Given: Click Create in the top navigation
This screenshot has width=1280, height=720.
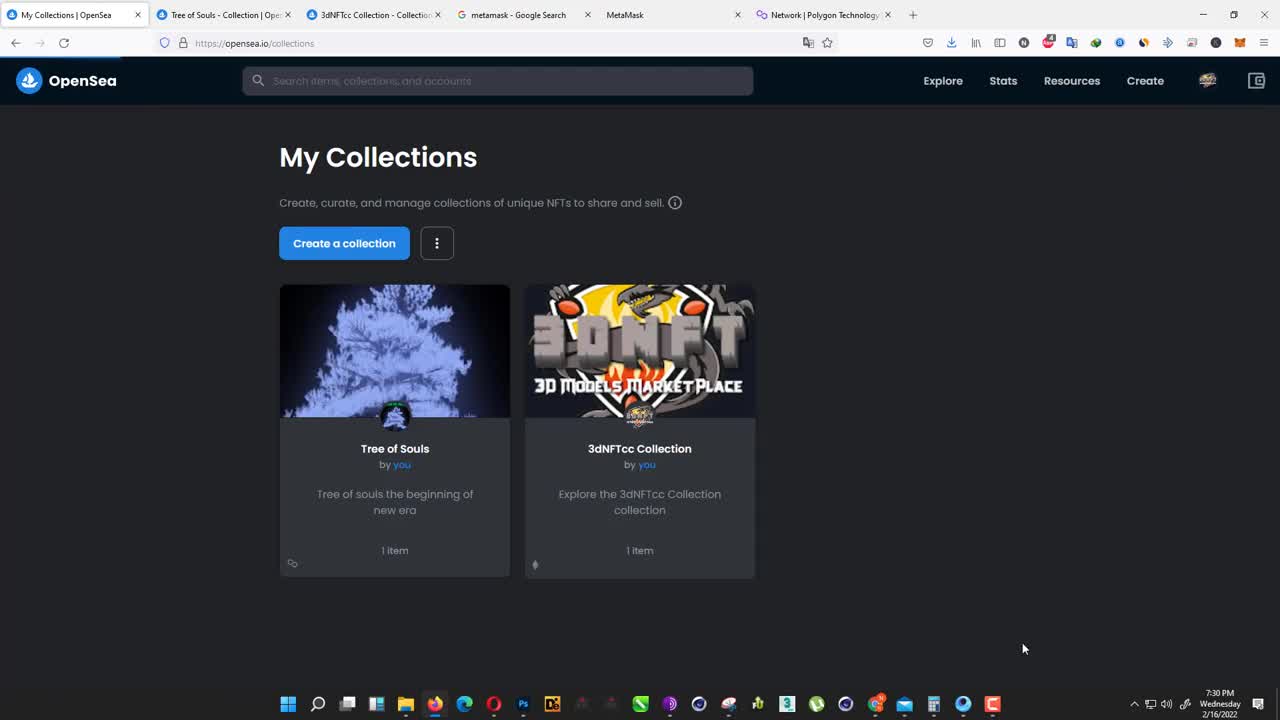Looking at the screenshot, I should click(1145, 81).
